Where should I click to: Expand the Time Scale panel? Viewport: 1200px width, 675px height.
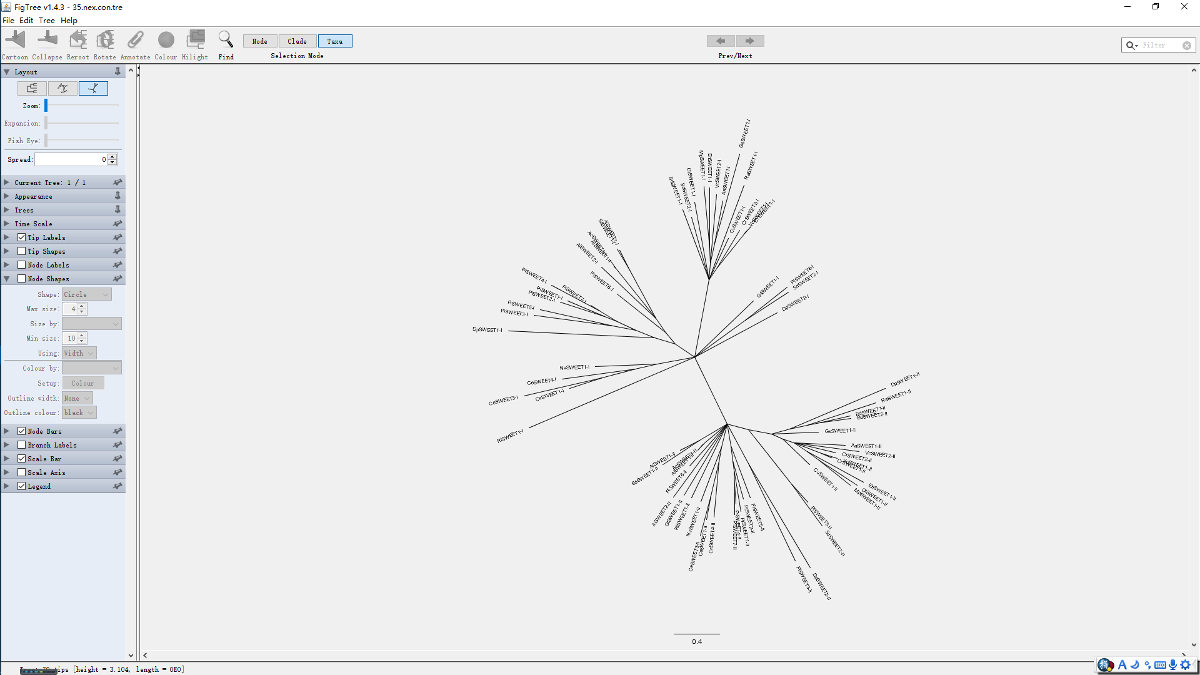click(x=8, y=224)
